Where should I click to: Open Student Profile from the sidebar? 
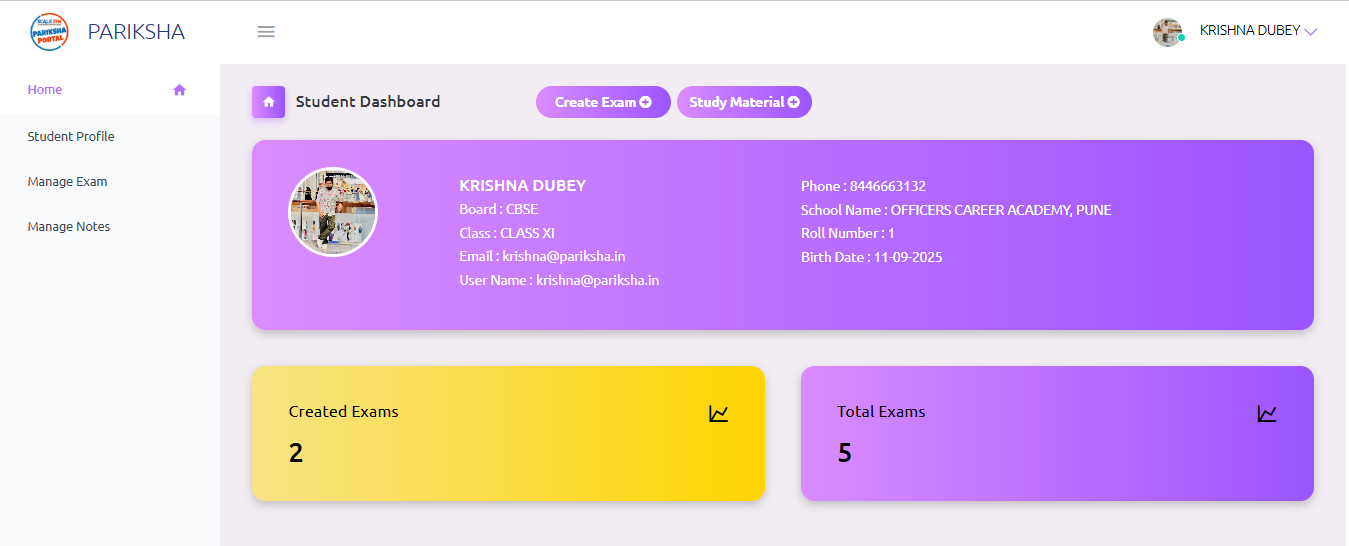click(x=71, y=136)
